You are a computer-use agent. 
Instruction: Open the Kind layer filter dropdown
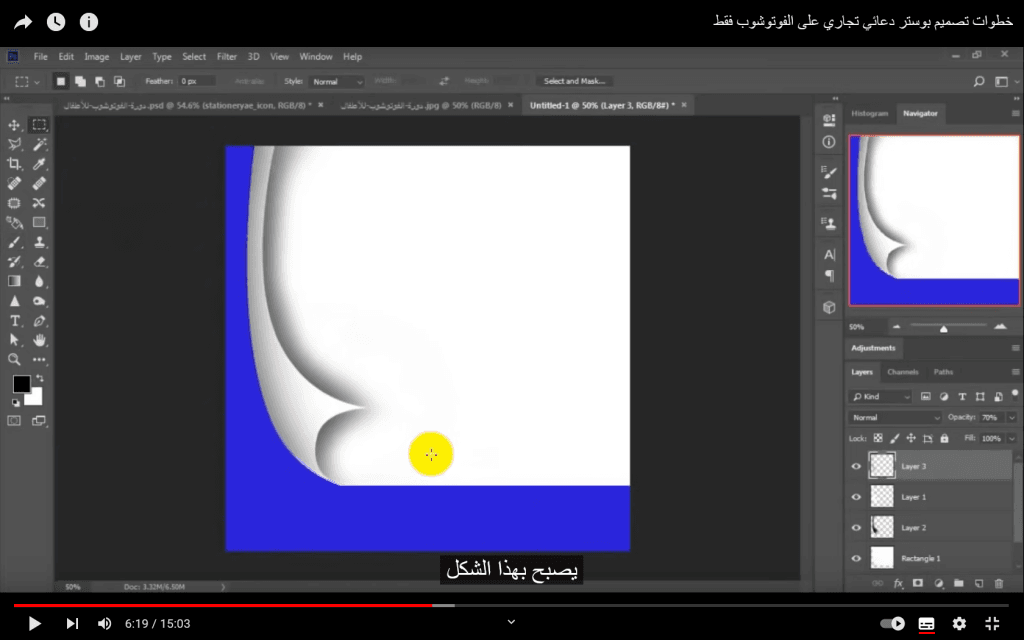[x=880, y=396]
